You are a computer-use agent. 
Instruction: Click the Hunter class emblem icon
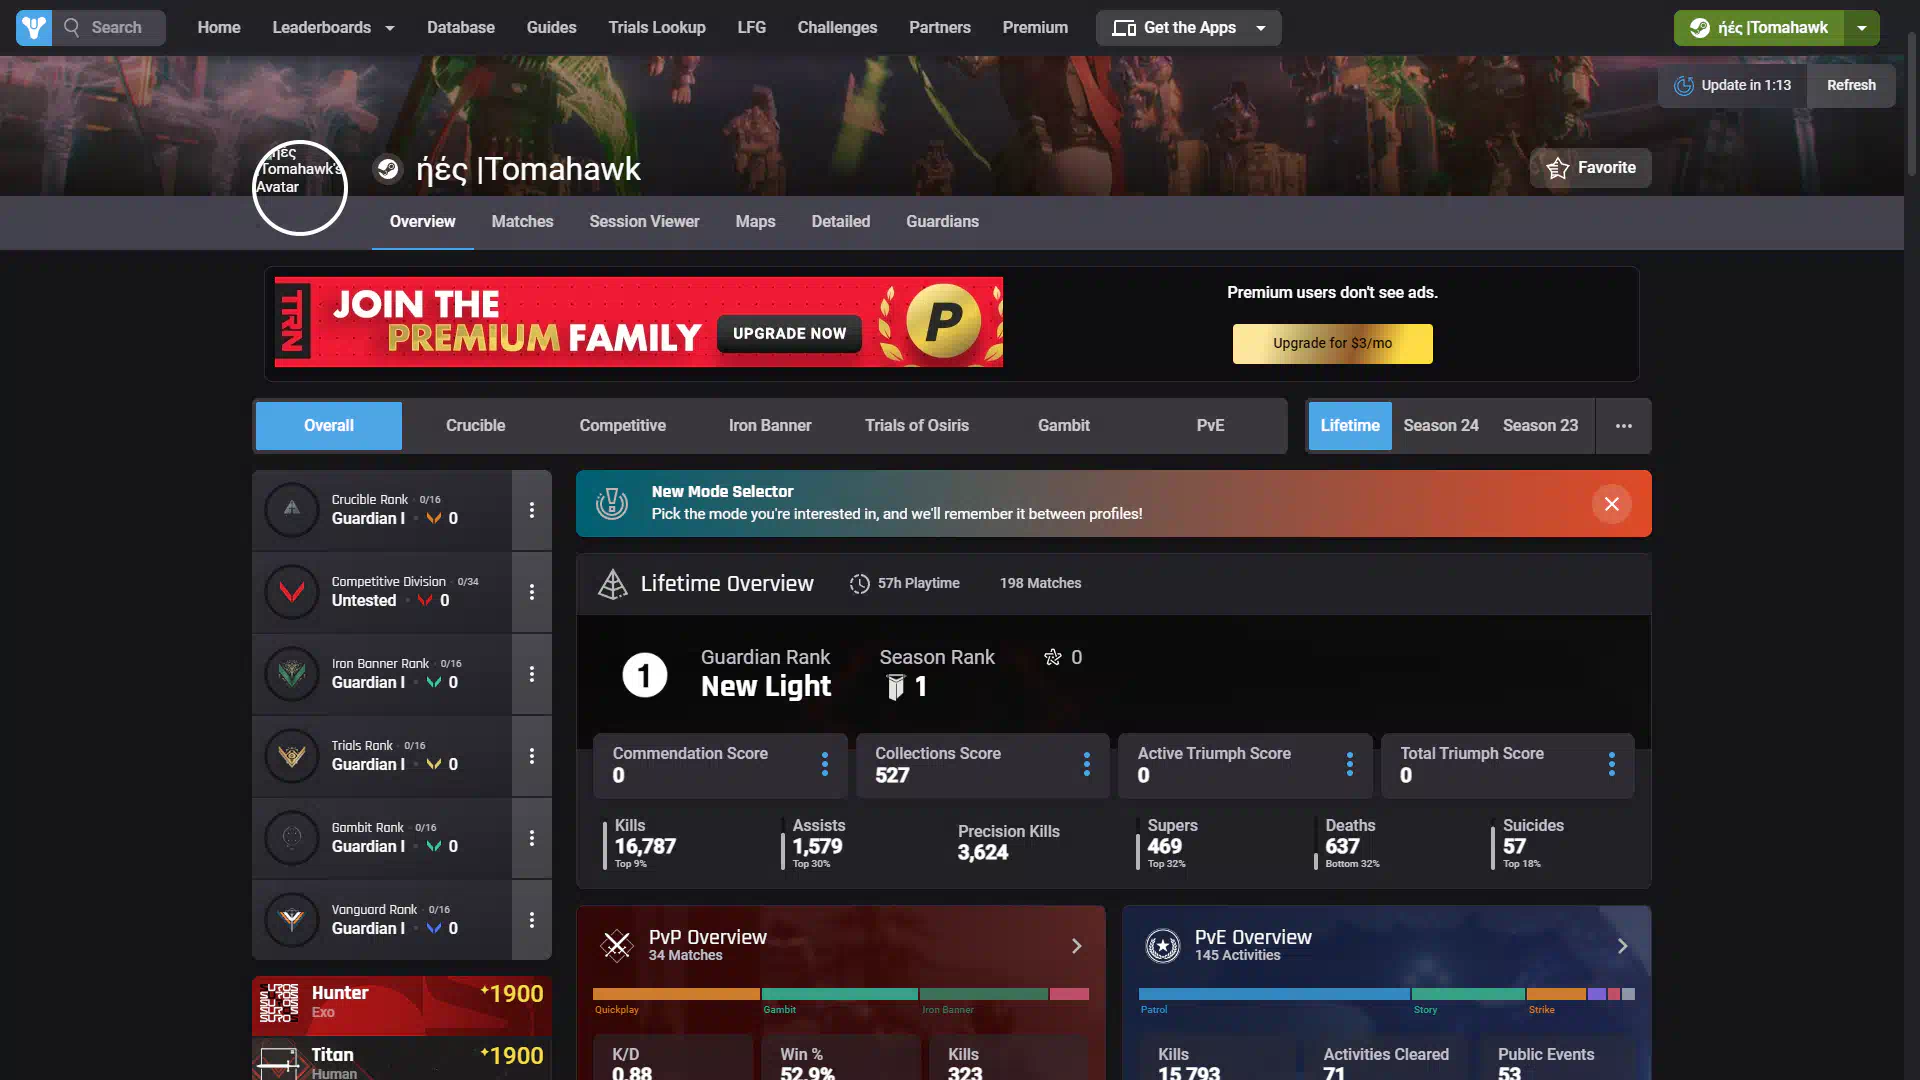tap(279, 1003)
